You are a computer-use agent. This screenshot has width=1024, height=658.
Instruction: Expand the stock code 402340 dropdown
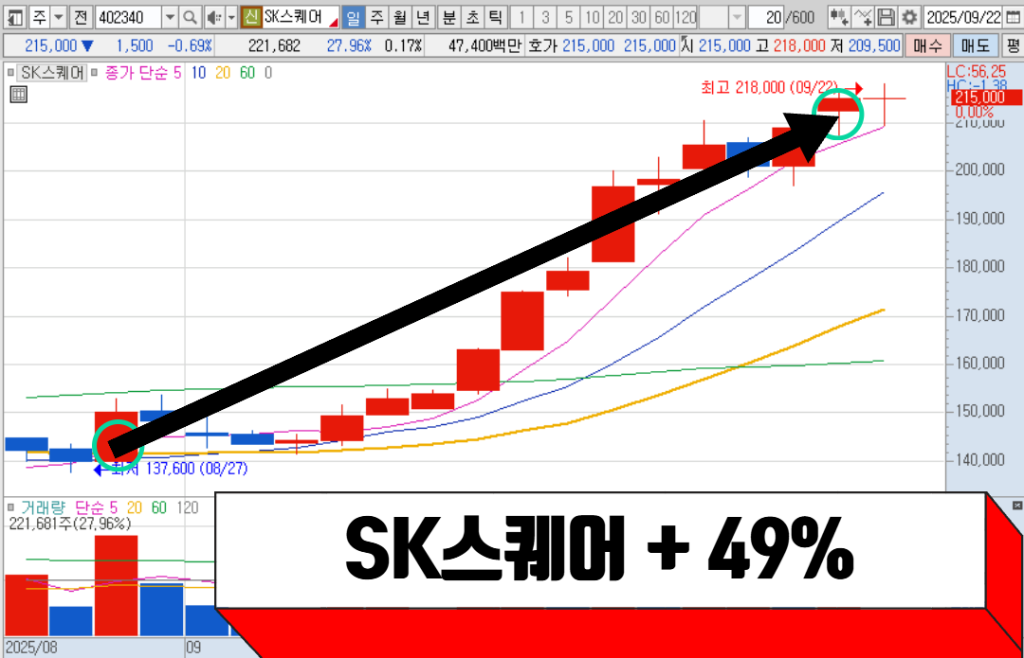tap(168, 18)
